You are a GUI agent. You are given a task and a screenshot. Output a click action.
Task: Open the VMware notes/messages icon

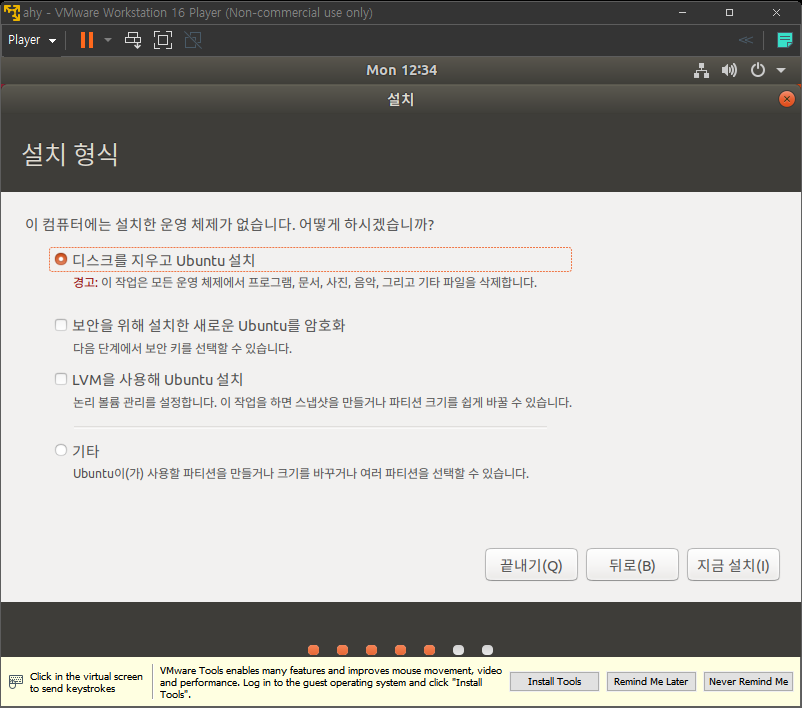click(784, 40)
